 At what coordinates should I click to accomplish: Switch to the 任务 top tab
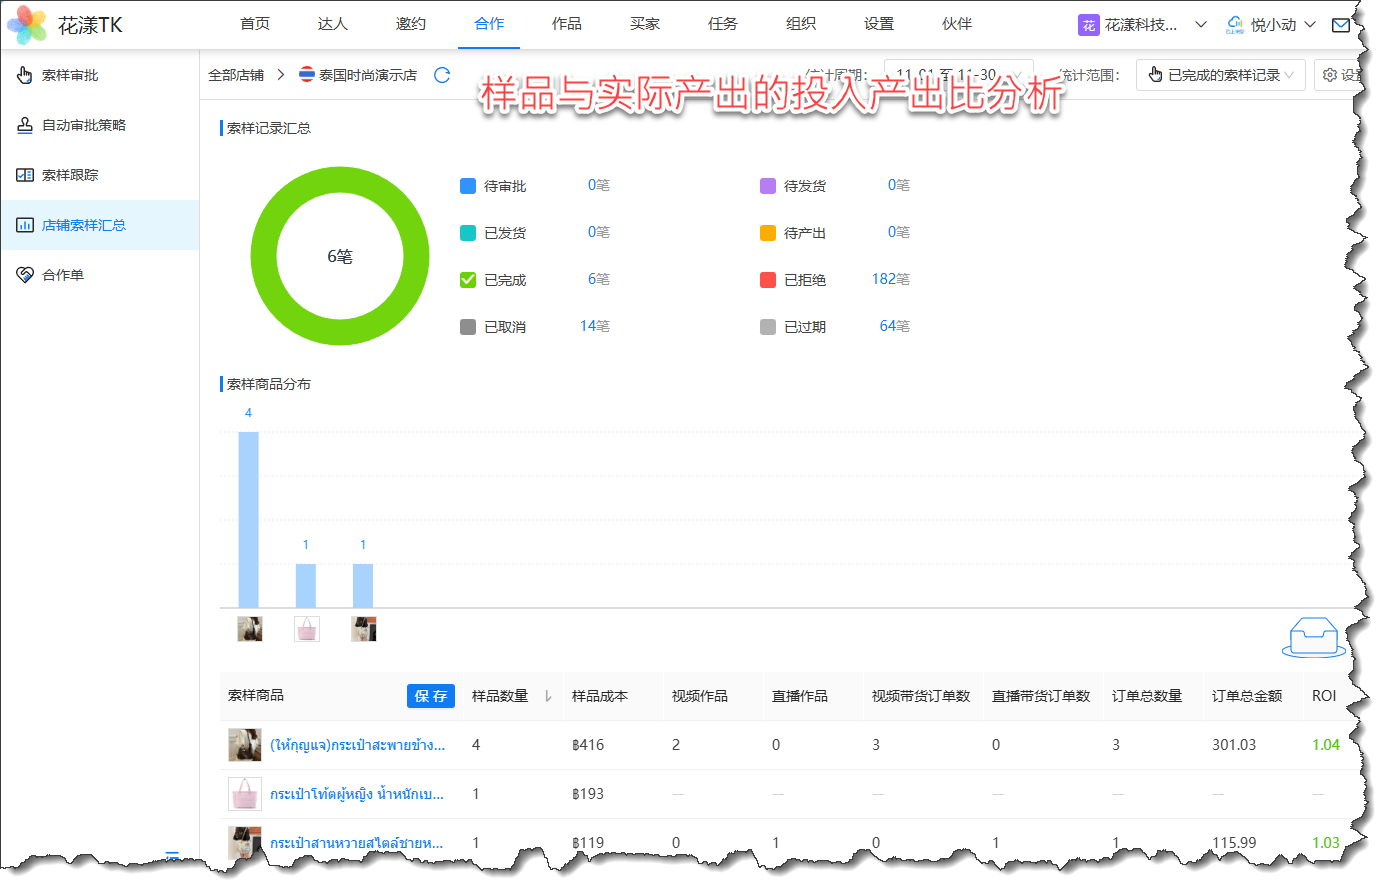(x=722, y=24)
